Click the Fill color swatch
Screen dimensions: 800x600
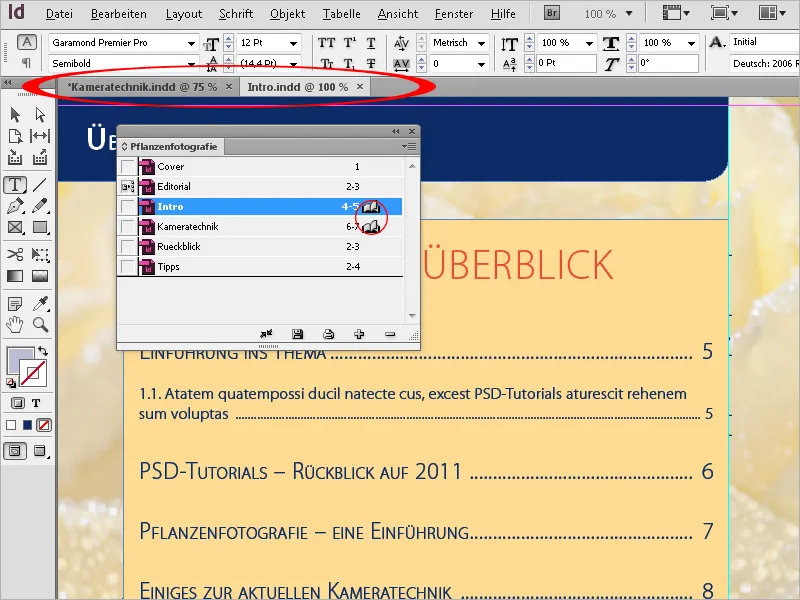(x=17, y=359)
